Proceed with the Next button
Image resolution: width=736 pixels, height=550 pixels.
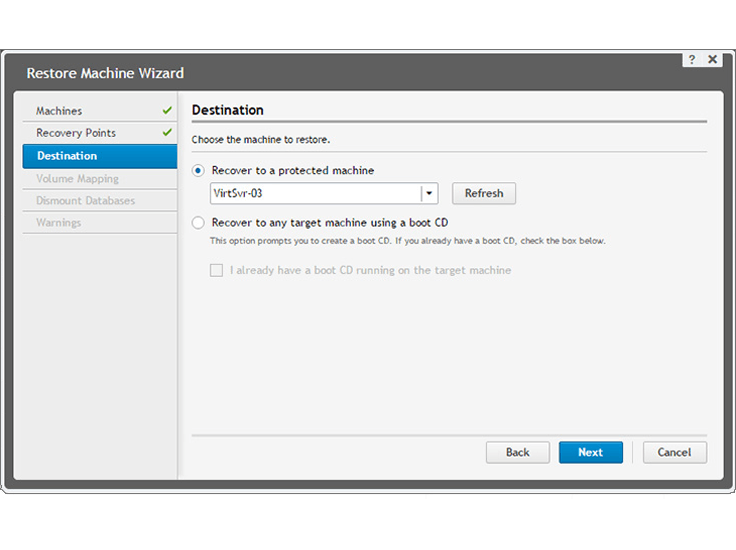pos(590,452)
